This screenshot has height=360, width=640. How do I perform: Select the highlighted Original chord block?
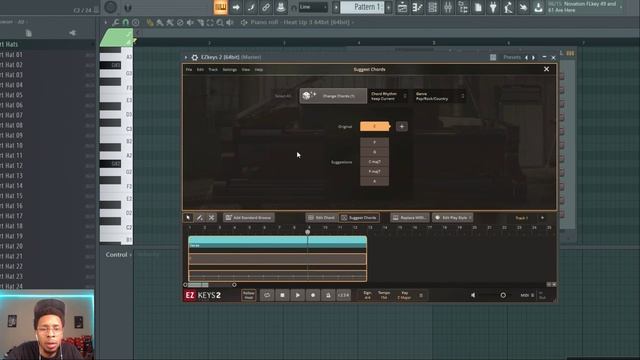click(x=375, y=127)
